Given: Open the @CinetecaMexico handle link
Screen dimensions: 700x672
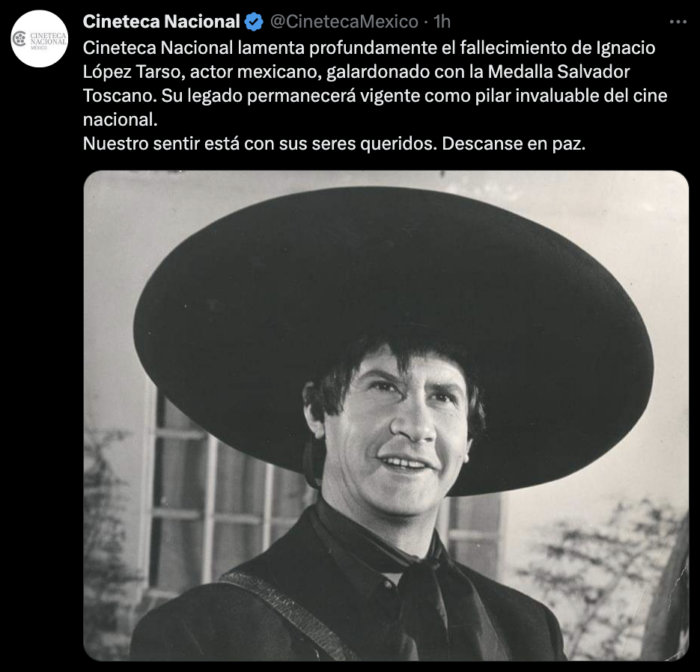Looking at the screenshot, I should click(x=344, y=22).
